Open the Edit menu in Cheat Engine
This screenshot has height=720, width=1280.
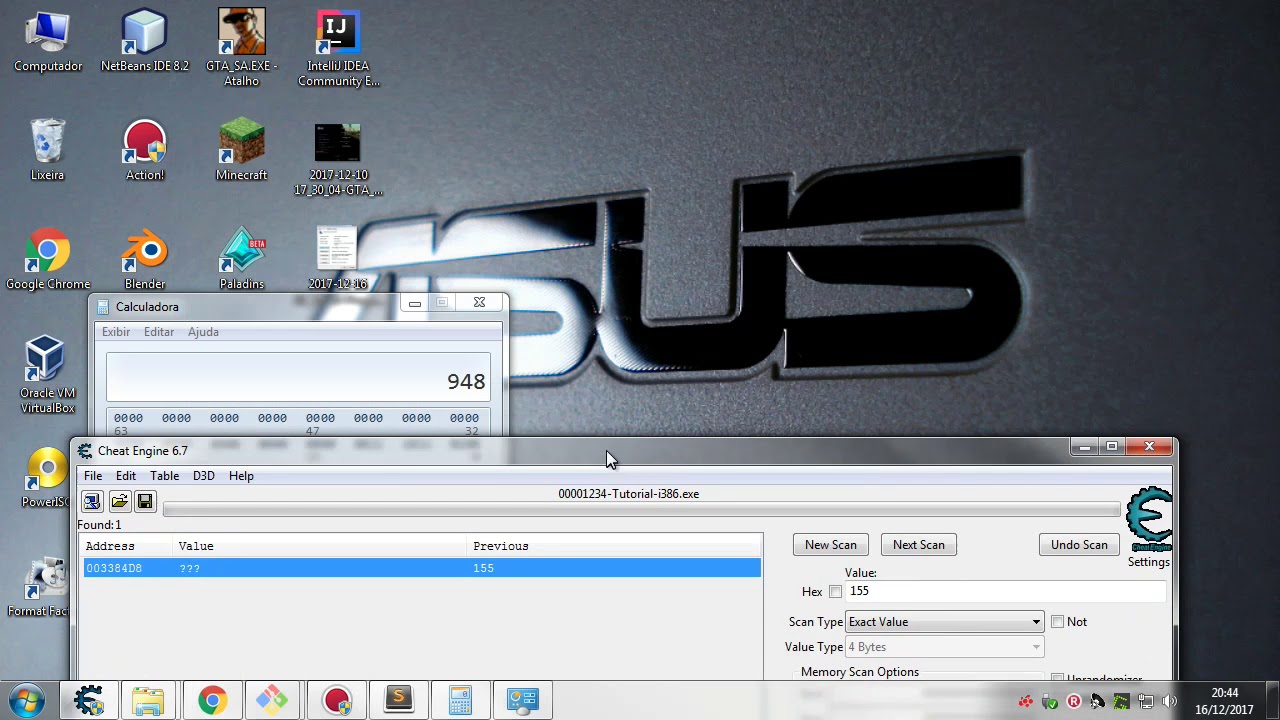[x=126, y=476]
